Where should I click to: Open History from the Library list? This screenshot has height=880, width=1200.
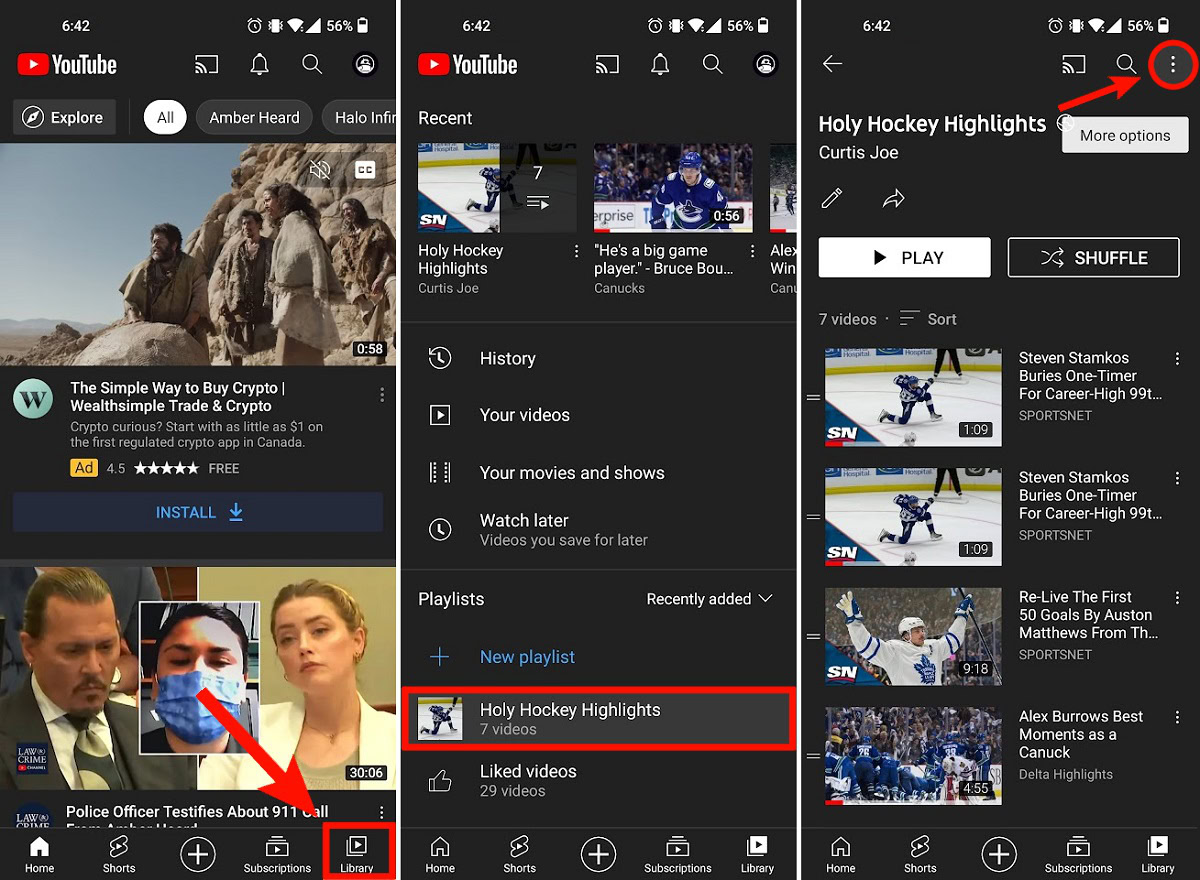pos(507,358)
